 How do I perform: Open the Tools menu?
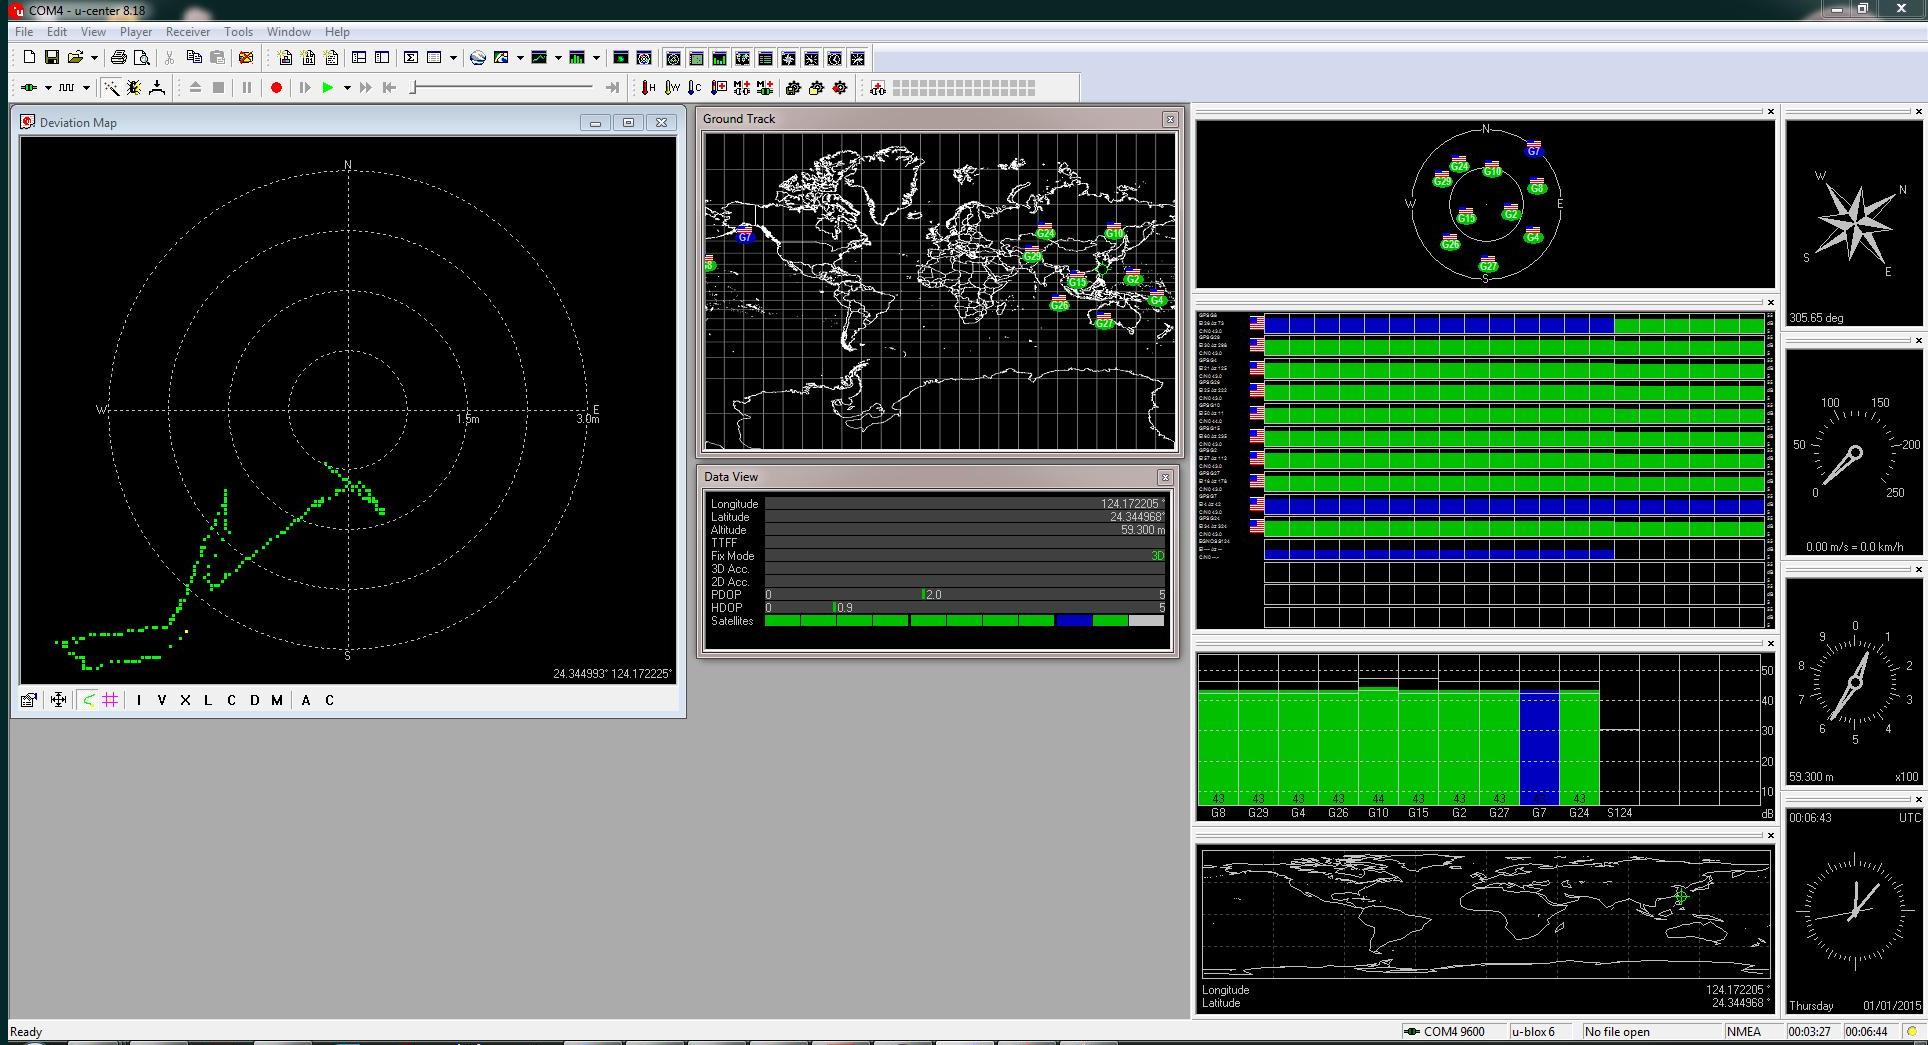[x=238, y=32]
